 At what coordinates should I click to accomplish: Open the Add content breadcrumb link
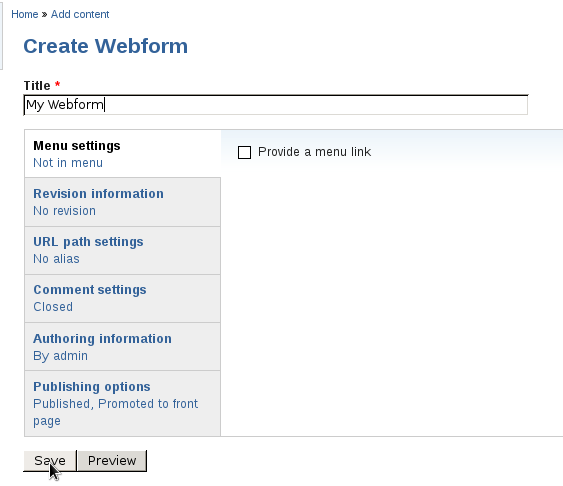(80, 14)
